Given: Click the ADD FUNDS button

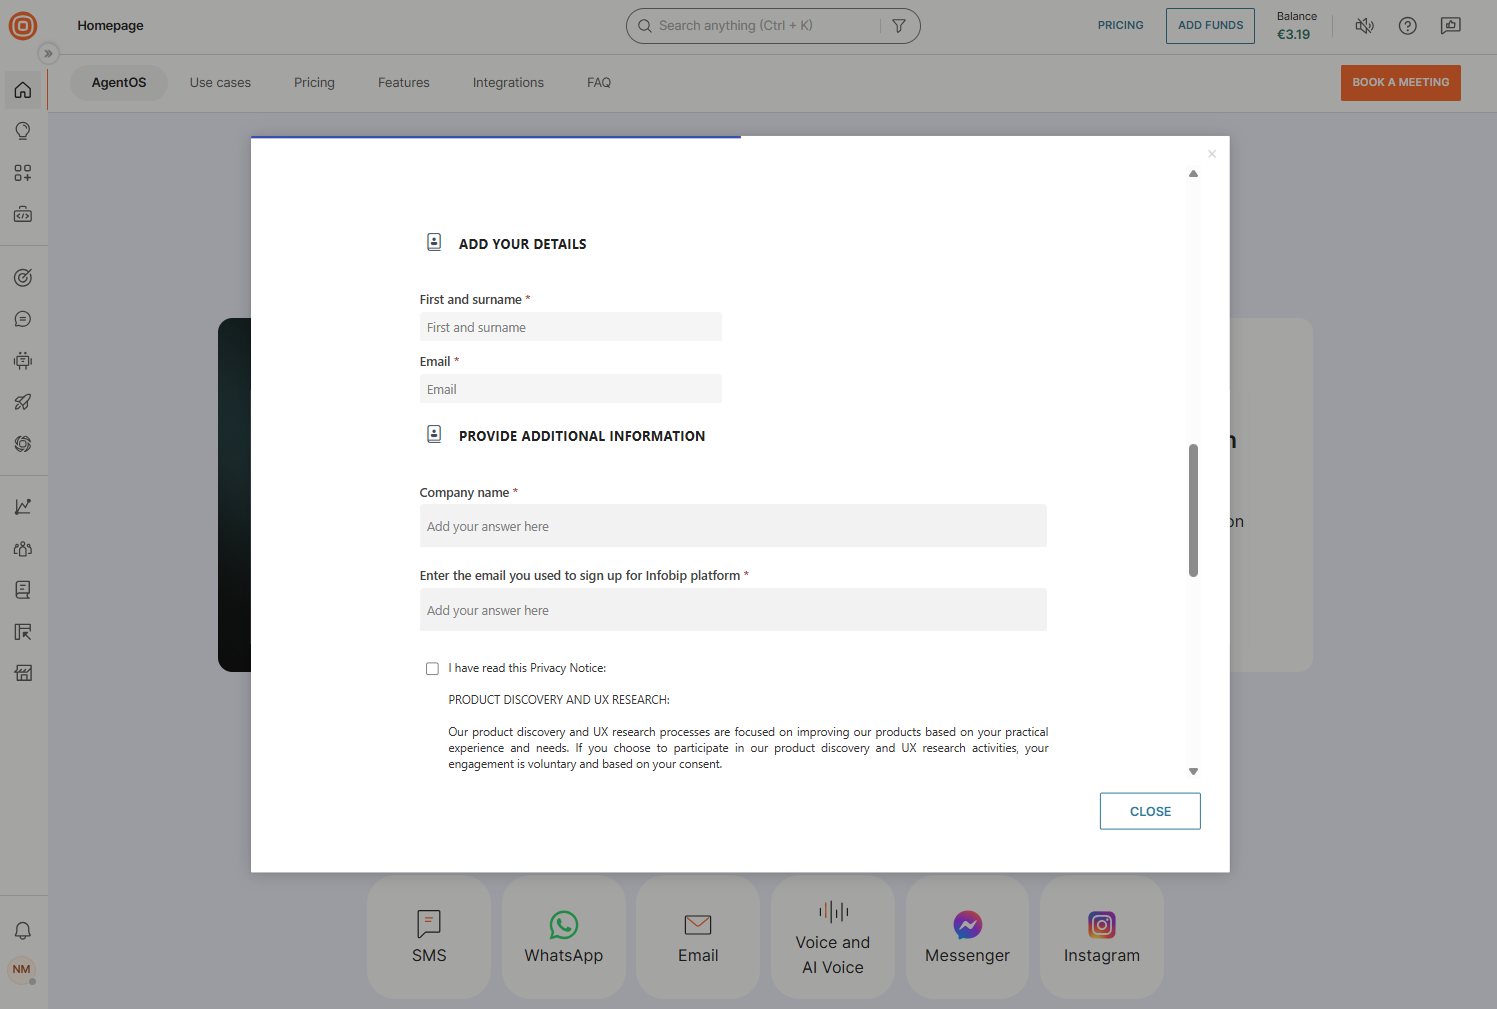Looking at the screenshot, I should point(1210,26).
